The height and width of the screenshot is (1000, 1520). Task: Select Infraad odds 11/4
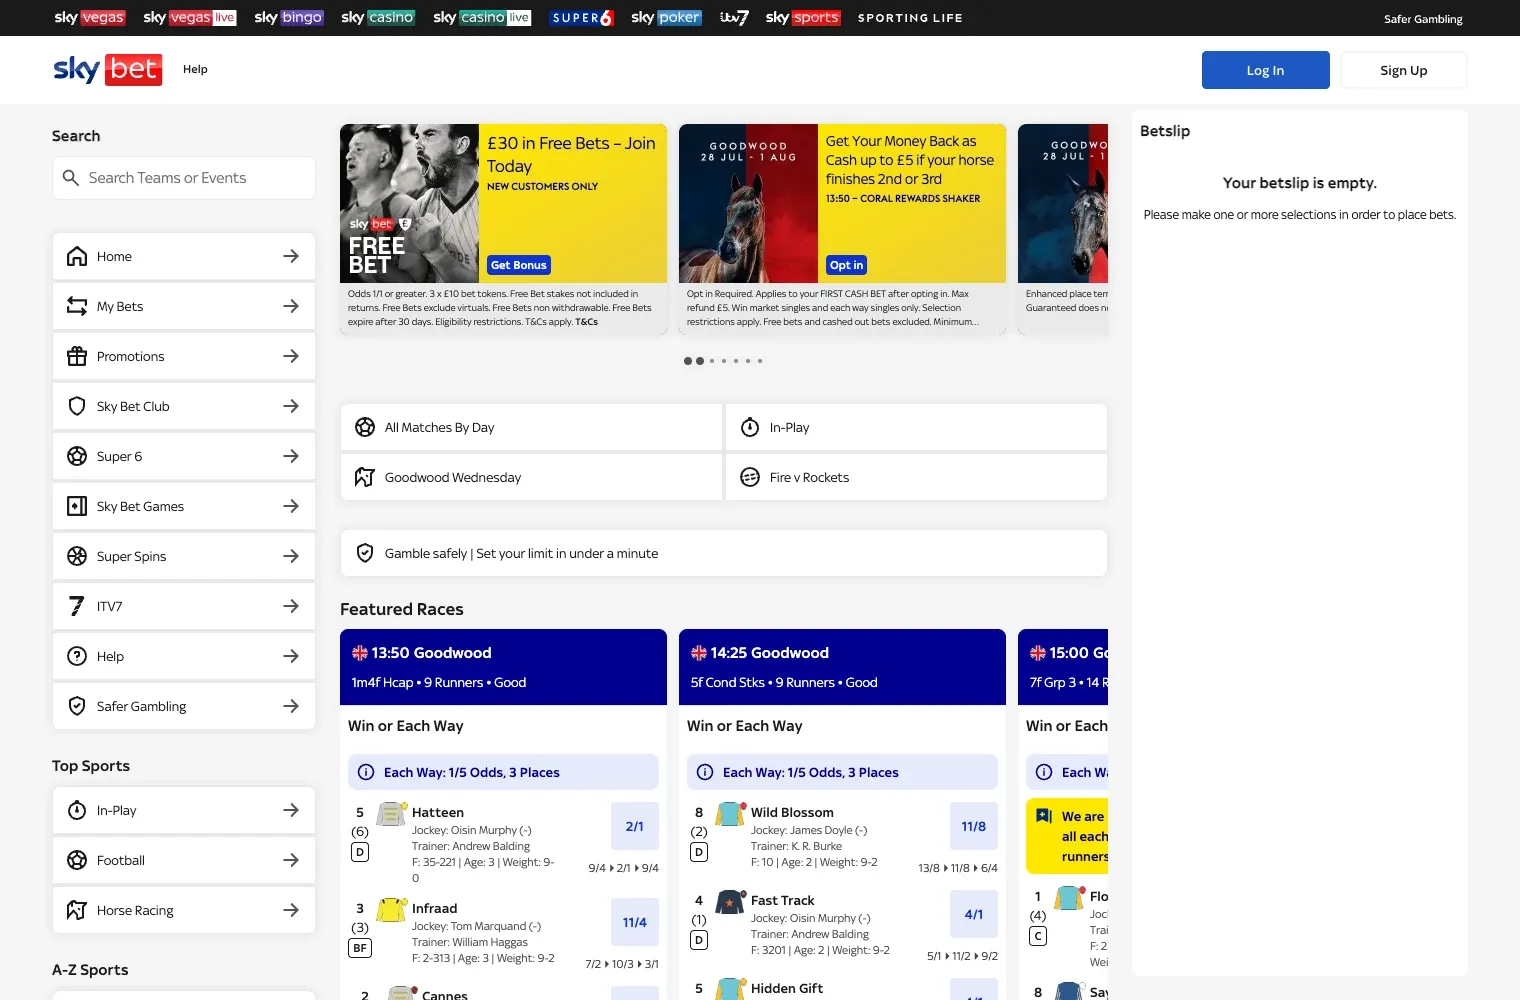point(635,922)
